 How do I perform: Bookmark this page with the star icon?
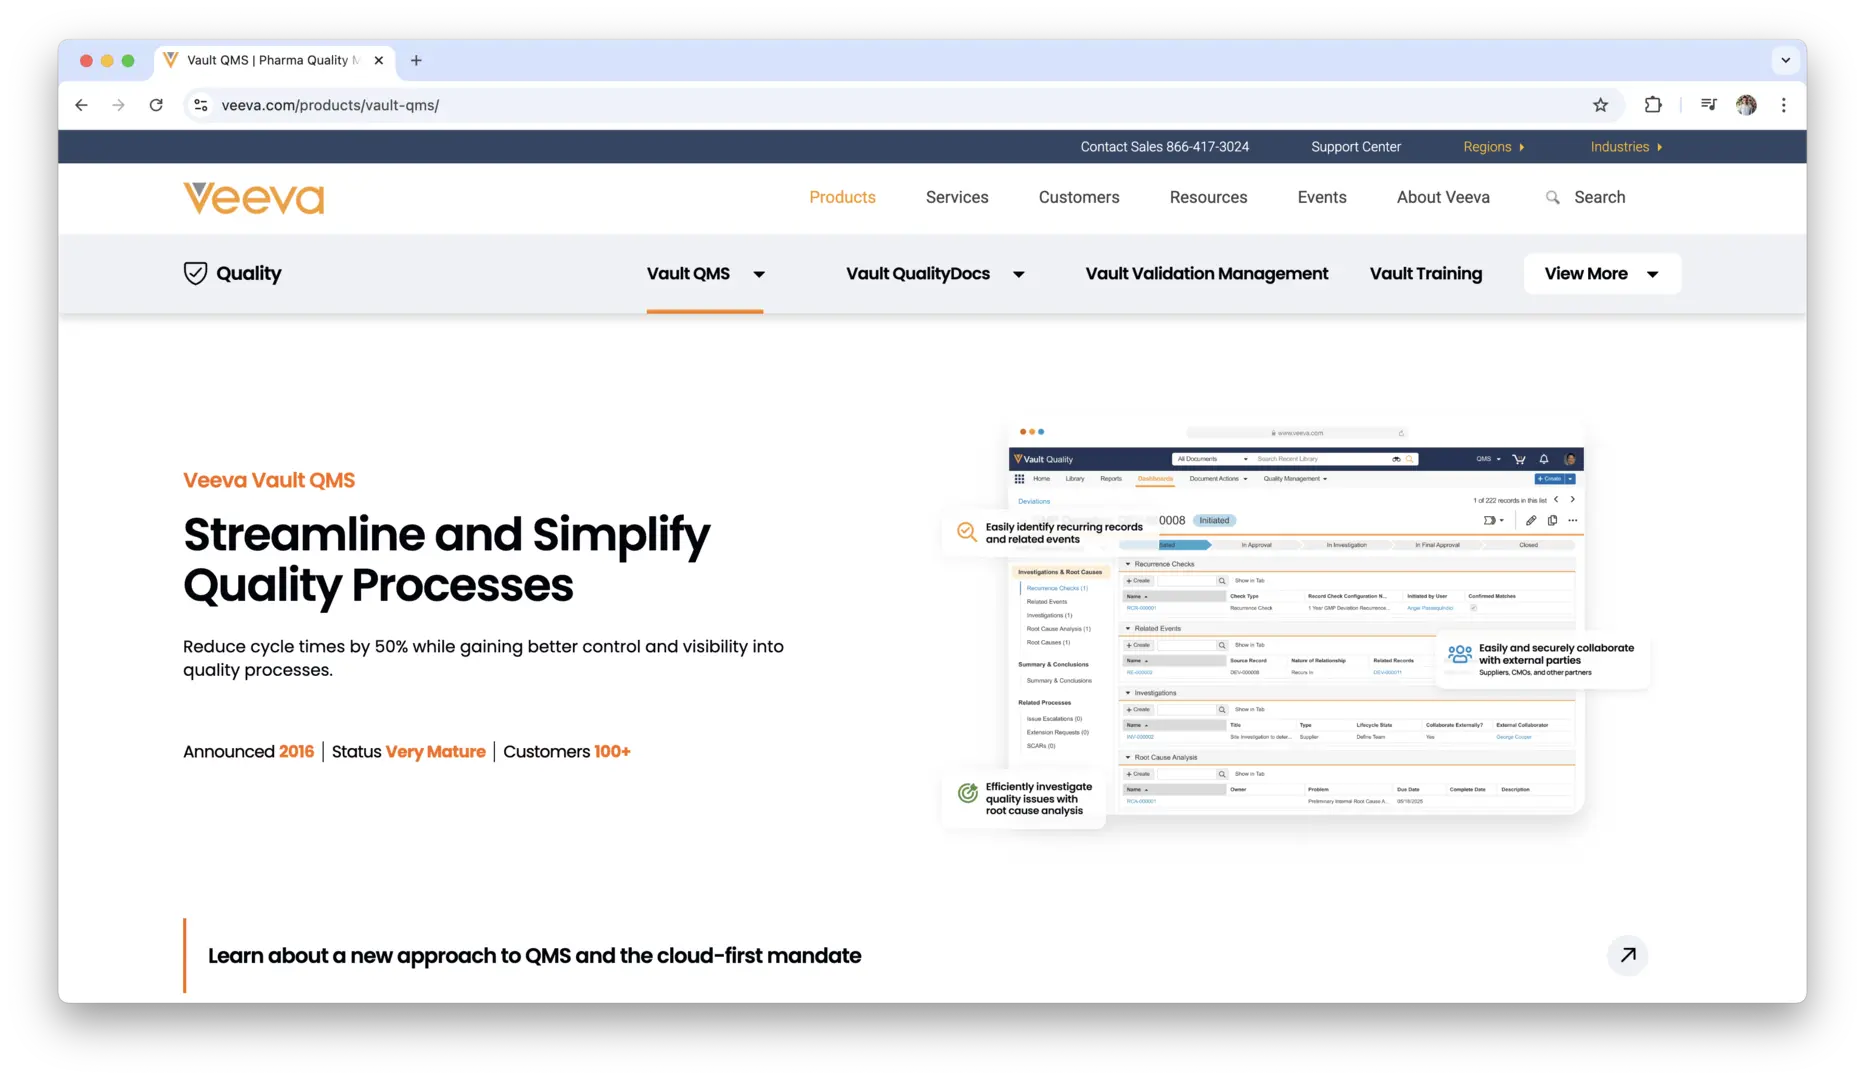click(x=1600, y=105)
